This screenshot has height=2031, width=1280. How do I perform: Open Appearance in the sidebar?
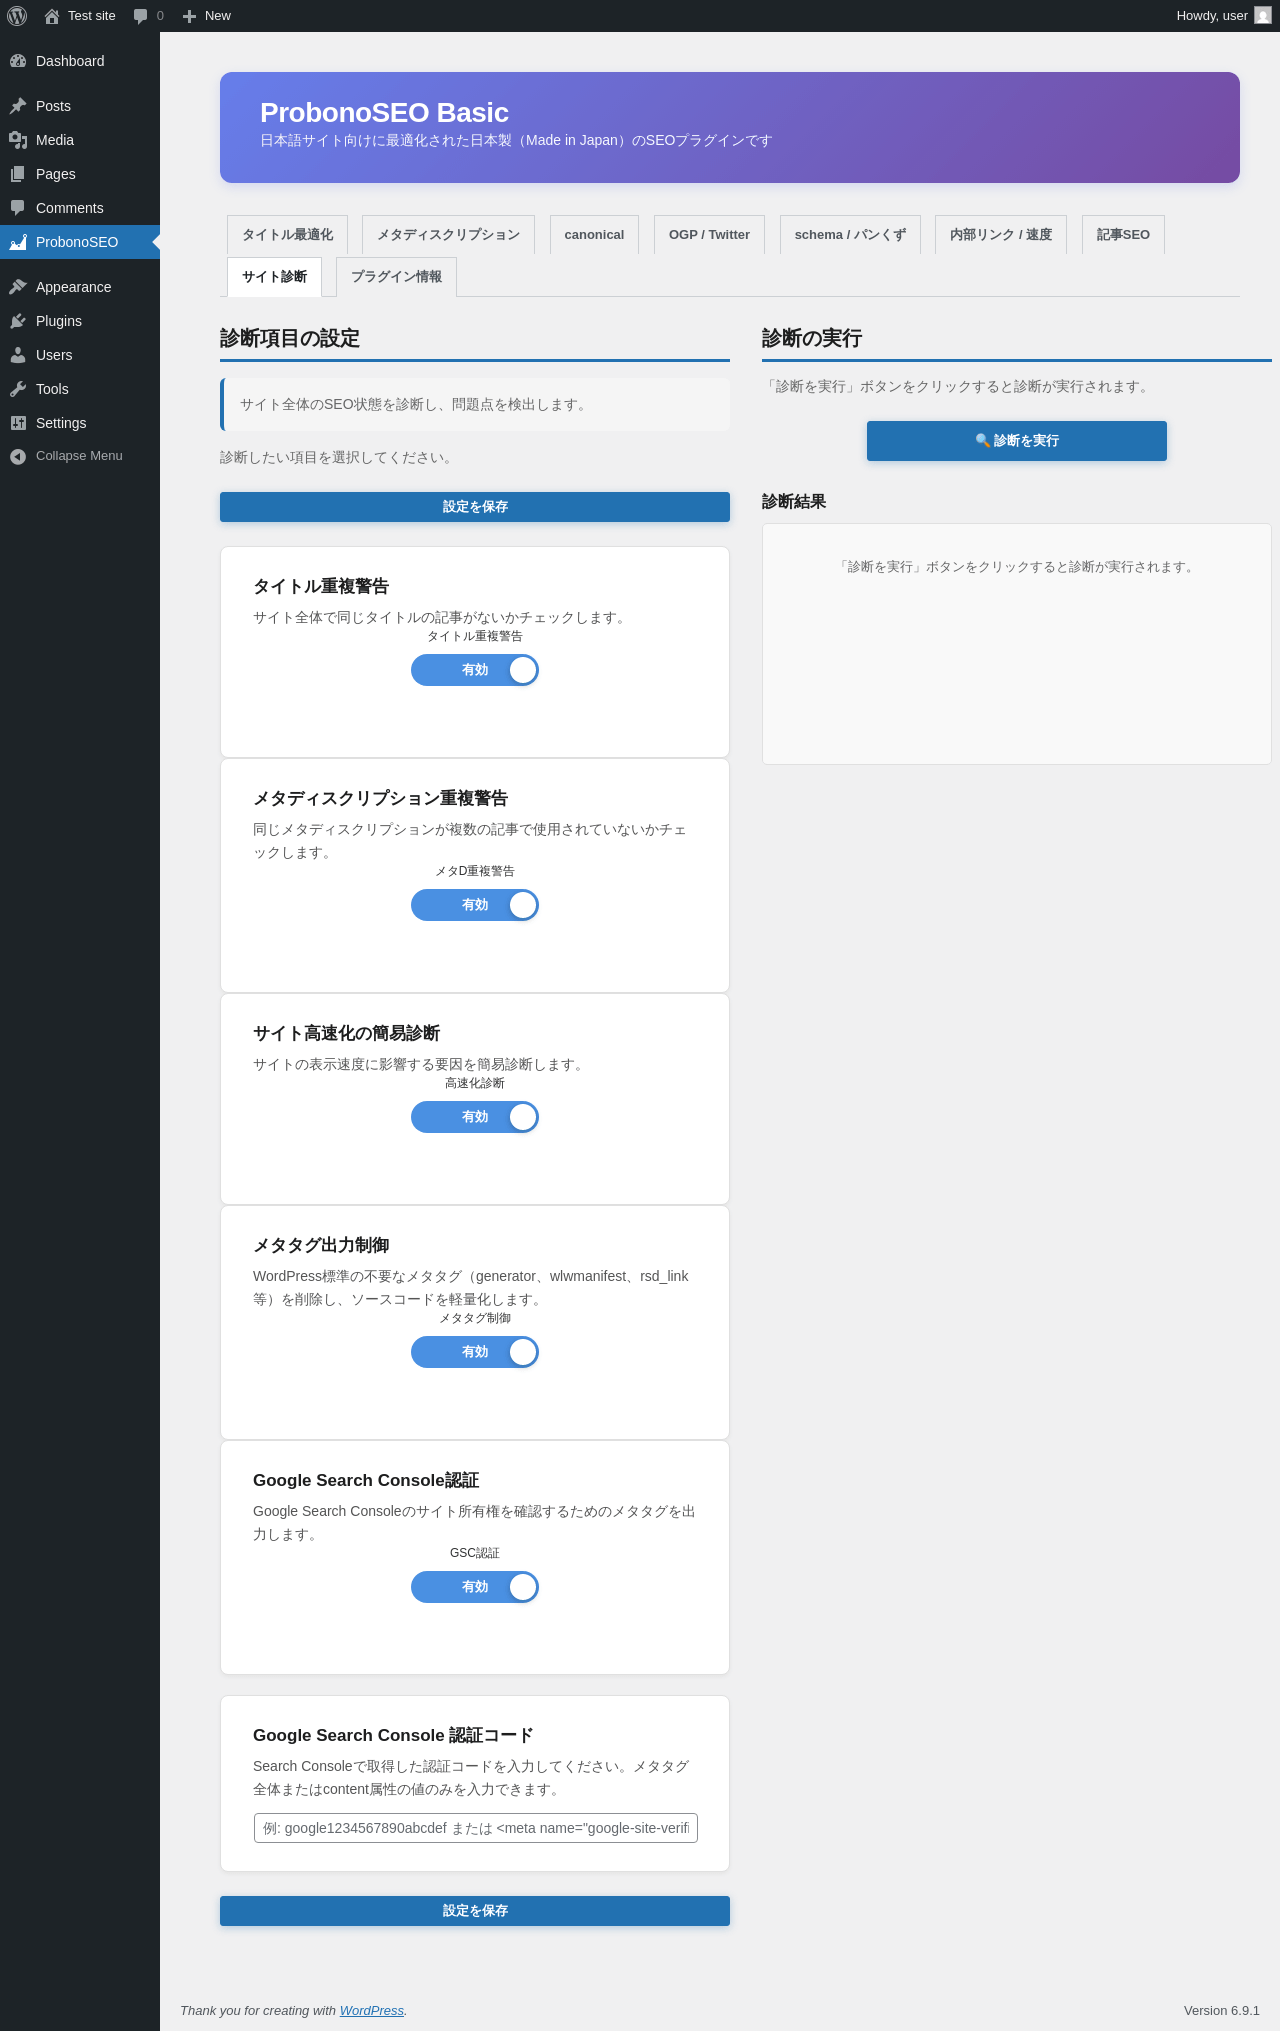click(80, 287)
